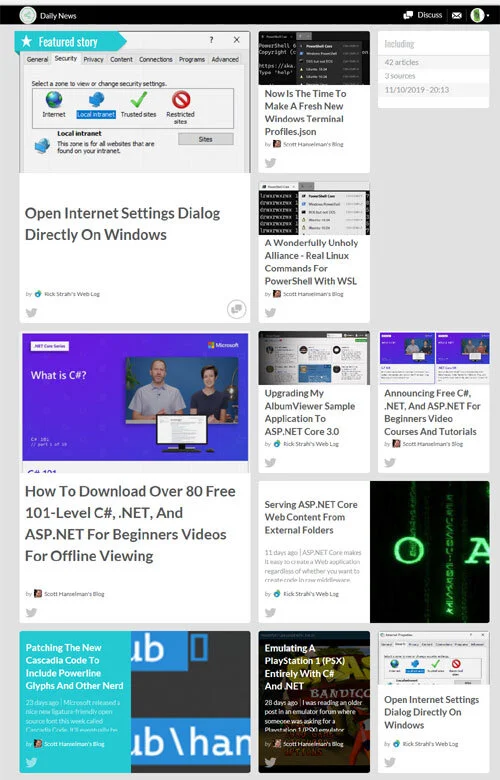Tweet the PowerShell With WSL article

tap(270, 312)
